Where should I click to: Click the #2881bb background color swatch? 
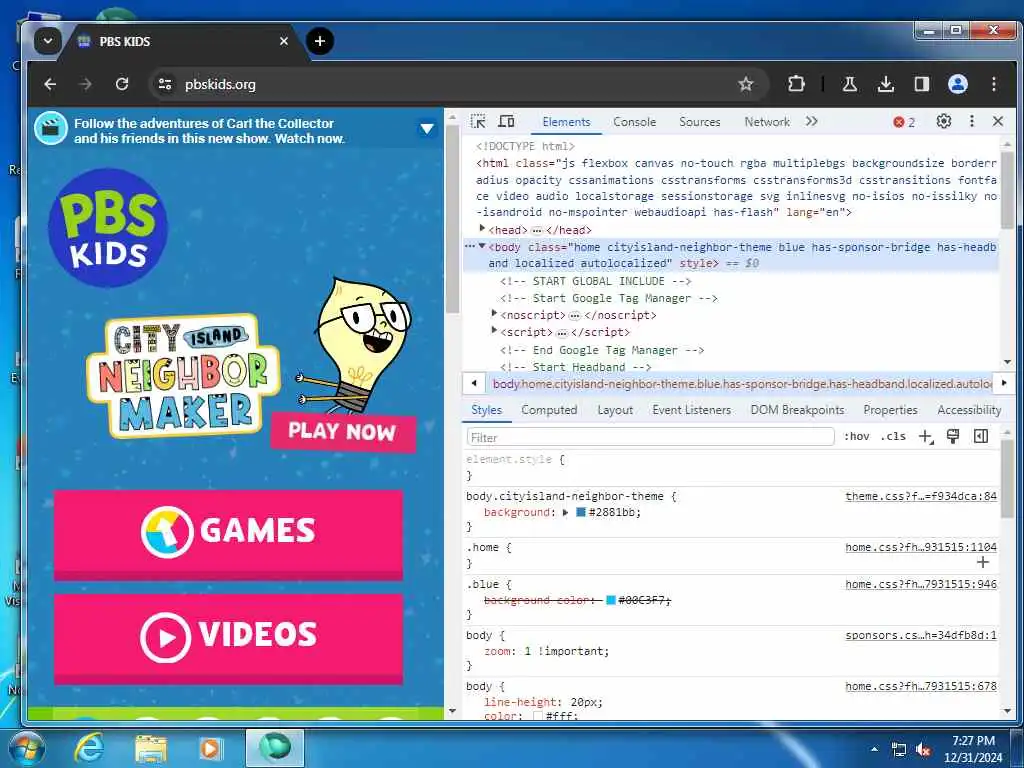581,513
